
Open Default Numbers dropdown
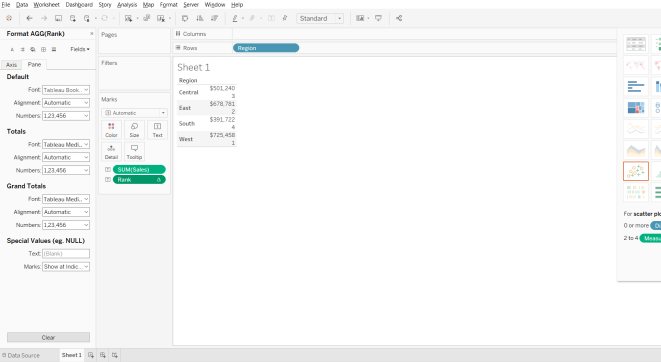point(66,115)
